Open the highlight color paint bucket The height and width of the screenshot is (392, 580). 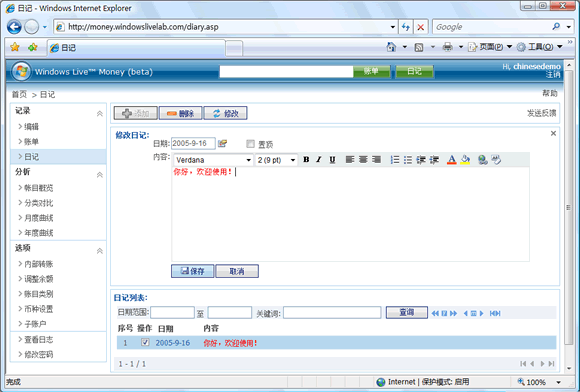point(465,159)
